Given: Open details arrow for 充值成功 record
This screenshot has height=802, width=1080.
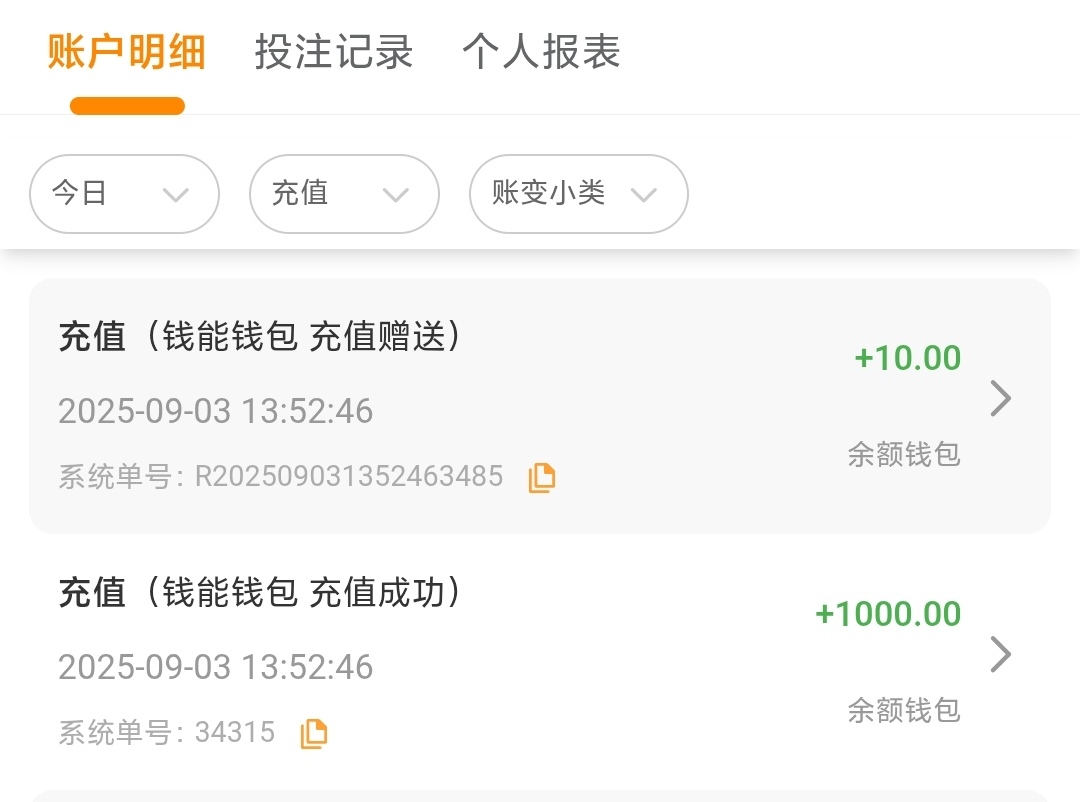Looking at the screenshot, I should [1000, 655].
